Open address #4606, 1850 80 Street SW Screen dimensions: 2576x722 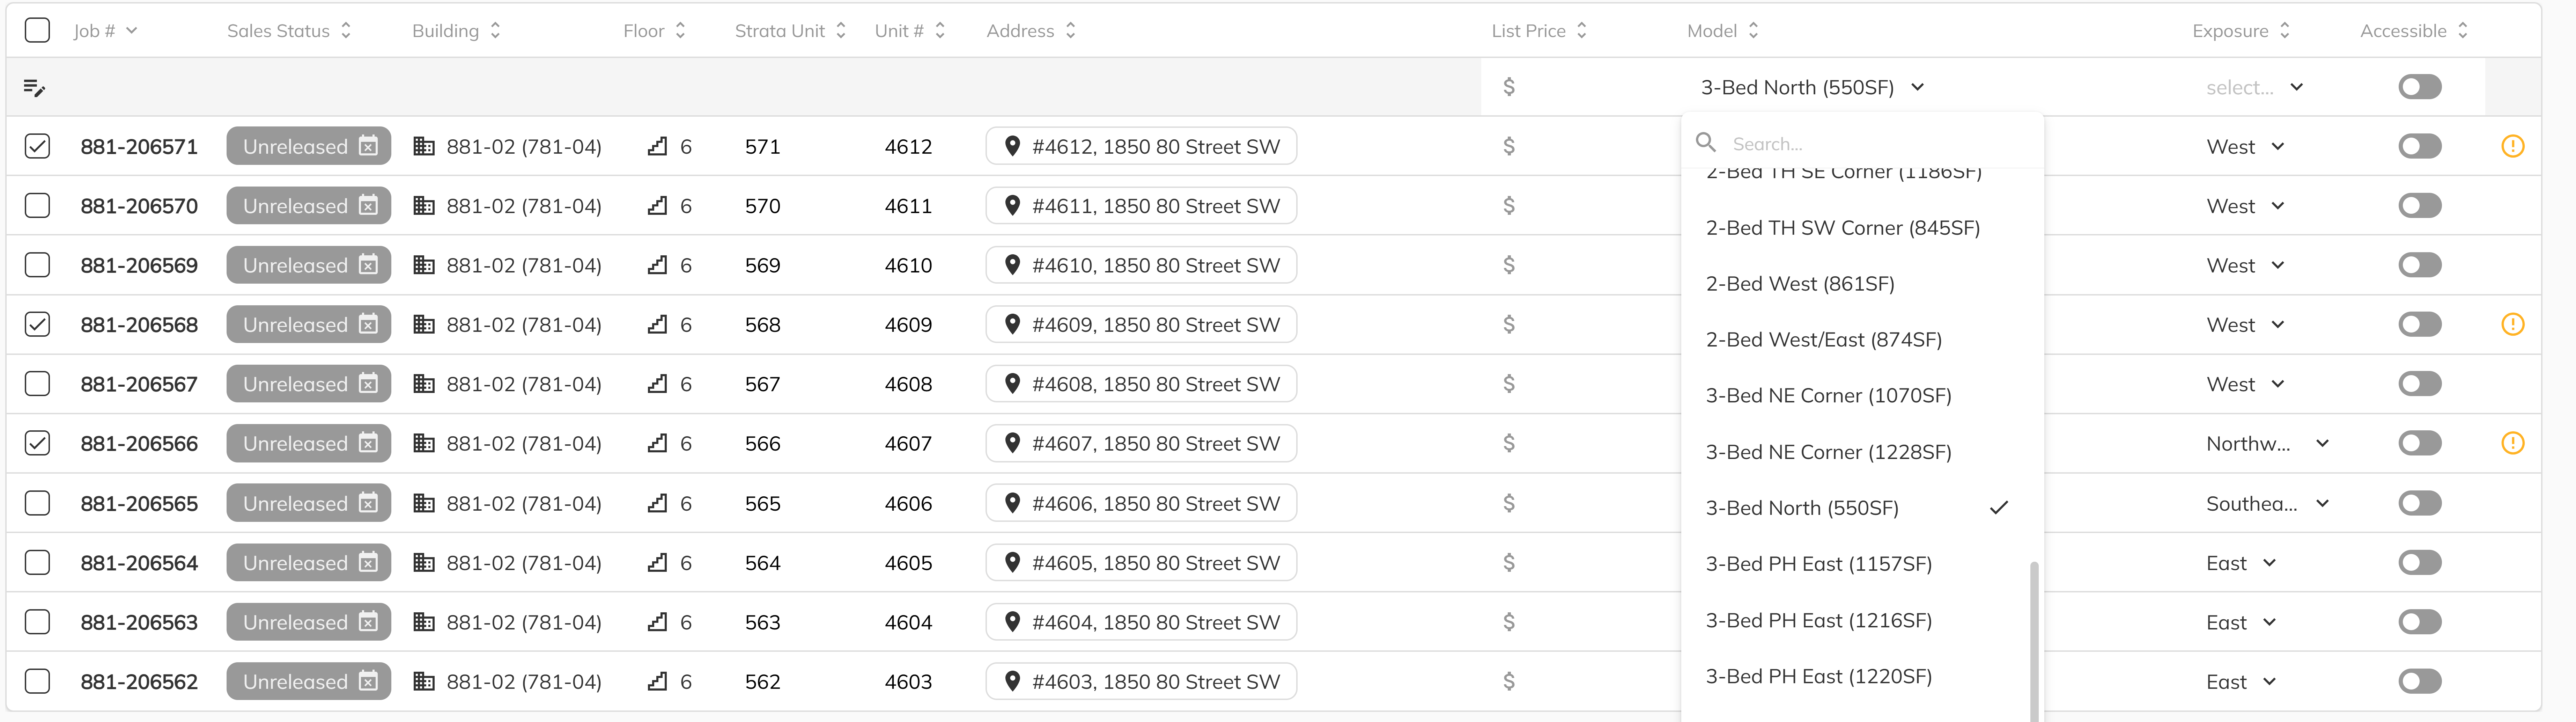coord(1140,503)
